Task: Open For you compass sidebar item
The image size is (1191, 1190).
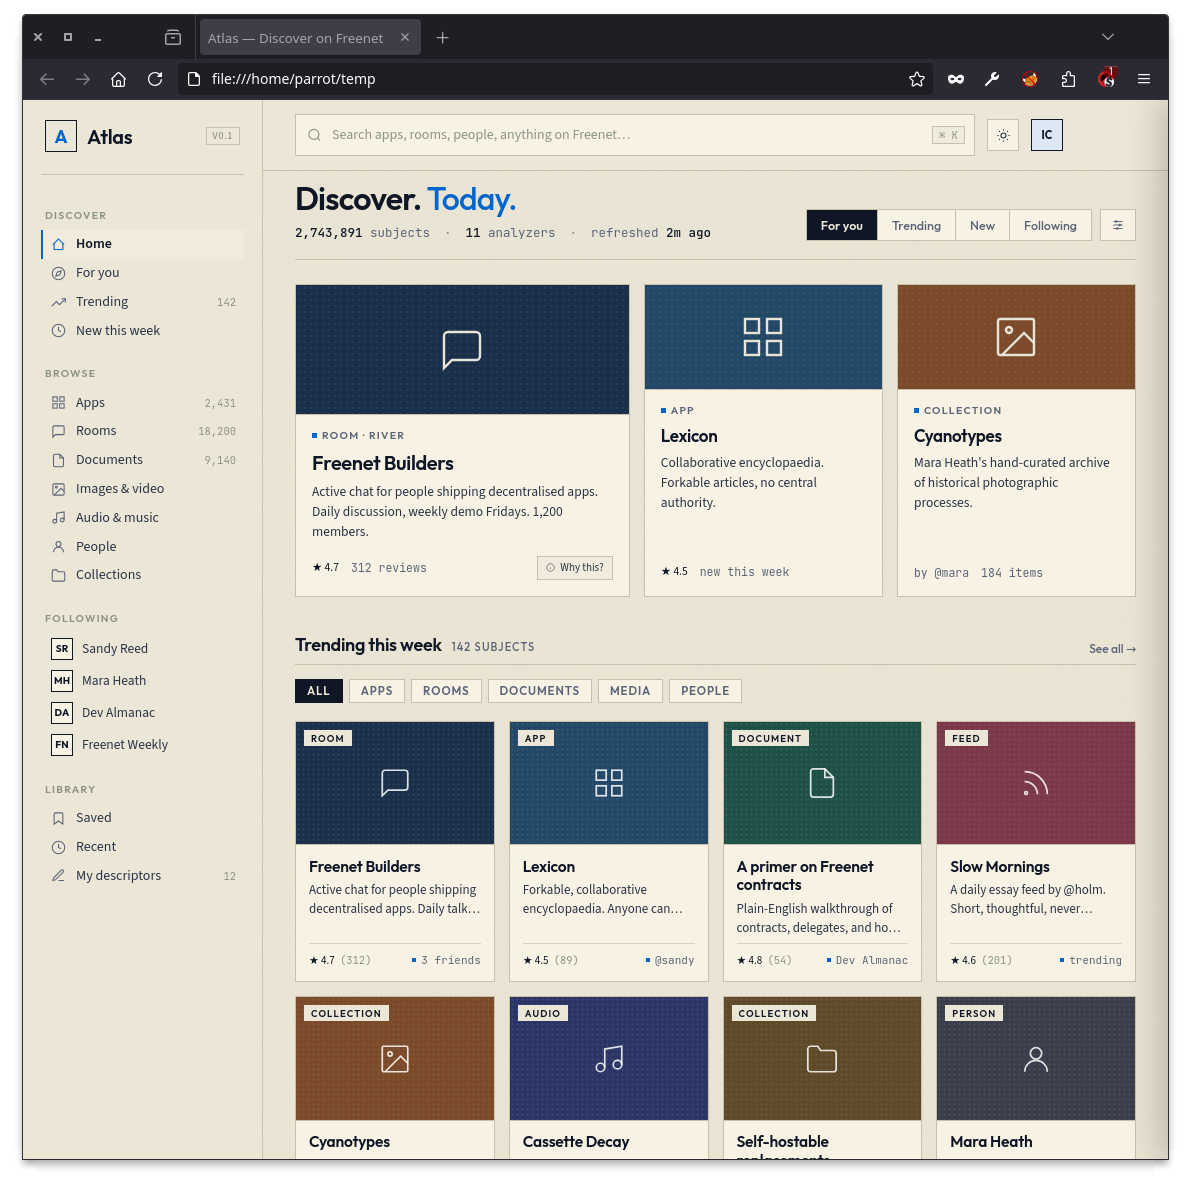Action: (143, 273)
